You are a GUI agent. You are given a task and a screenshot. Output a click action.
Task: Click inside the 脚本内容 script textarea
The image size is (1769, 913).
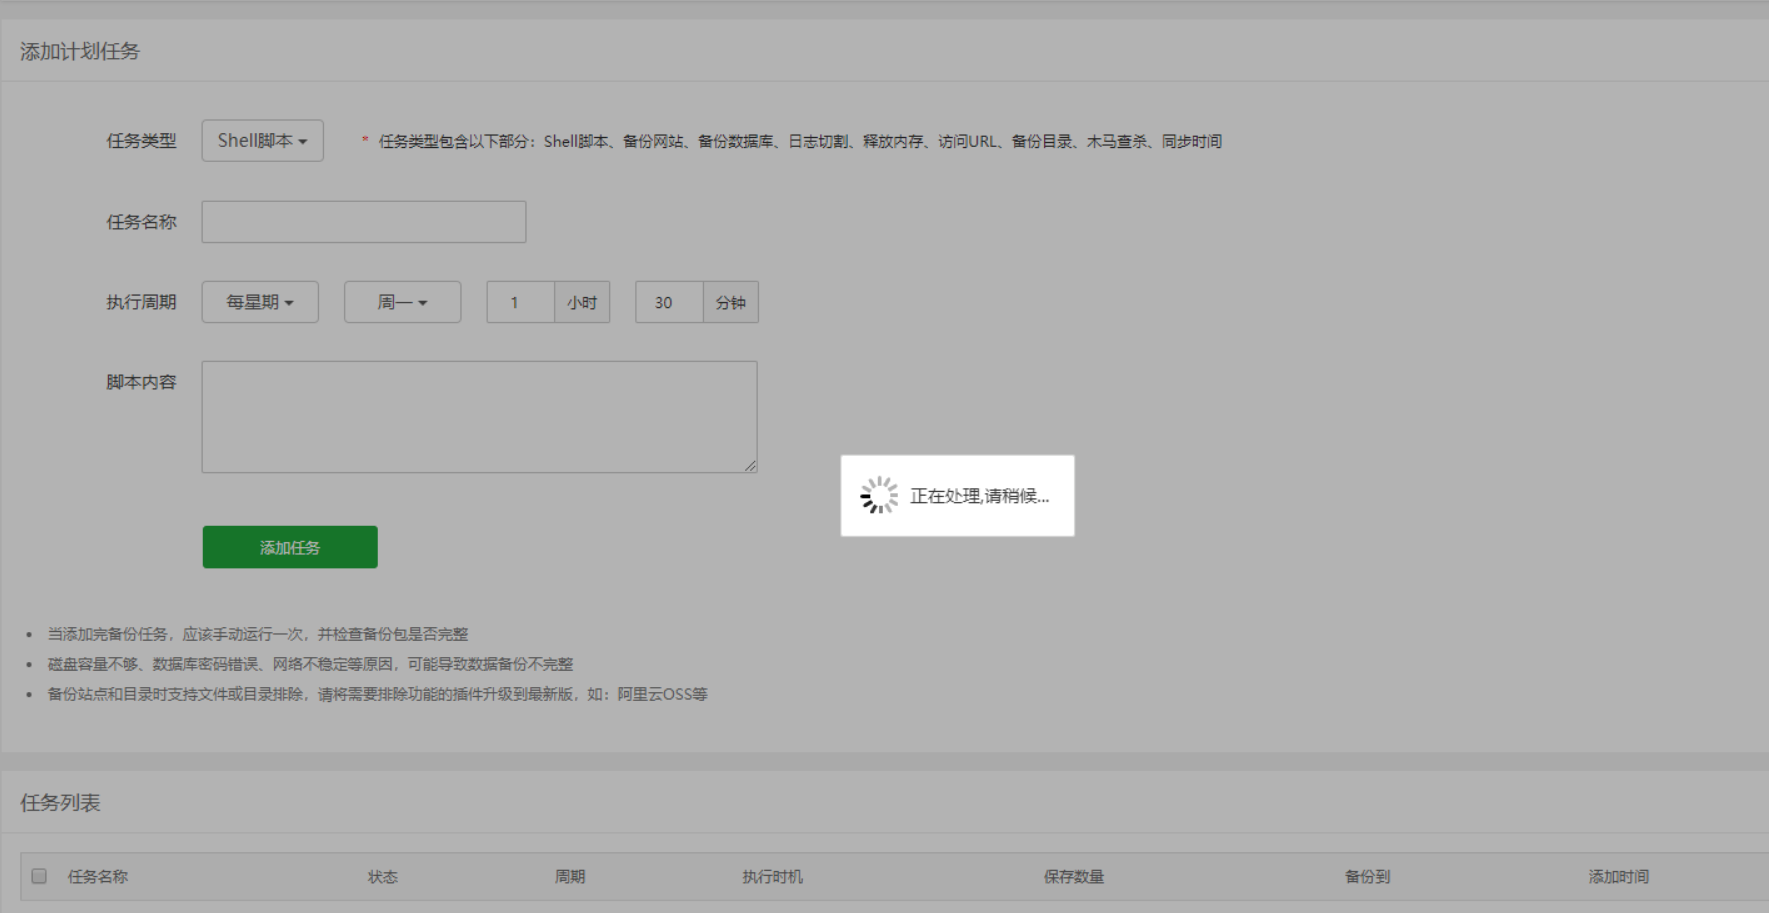point(479,416)
